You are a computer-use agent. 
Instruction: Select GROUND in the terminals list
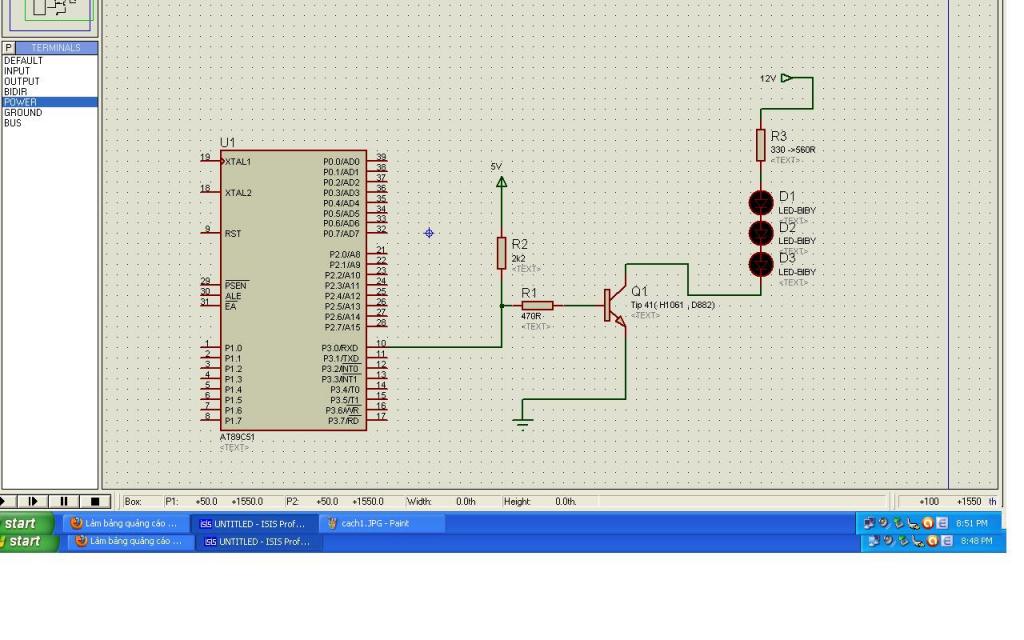click(x=50, y=113)
